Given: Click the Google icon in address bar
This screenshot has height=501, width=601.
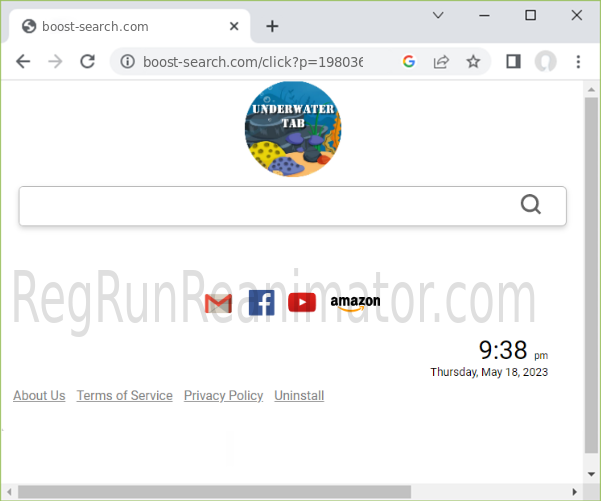Looking at the screenshot, I should [408, 62].
